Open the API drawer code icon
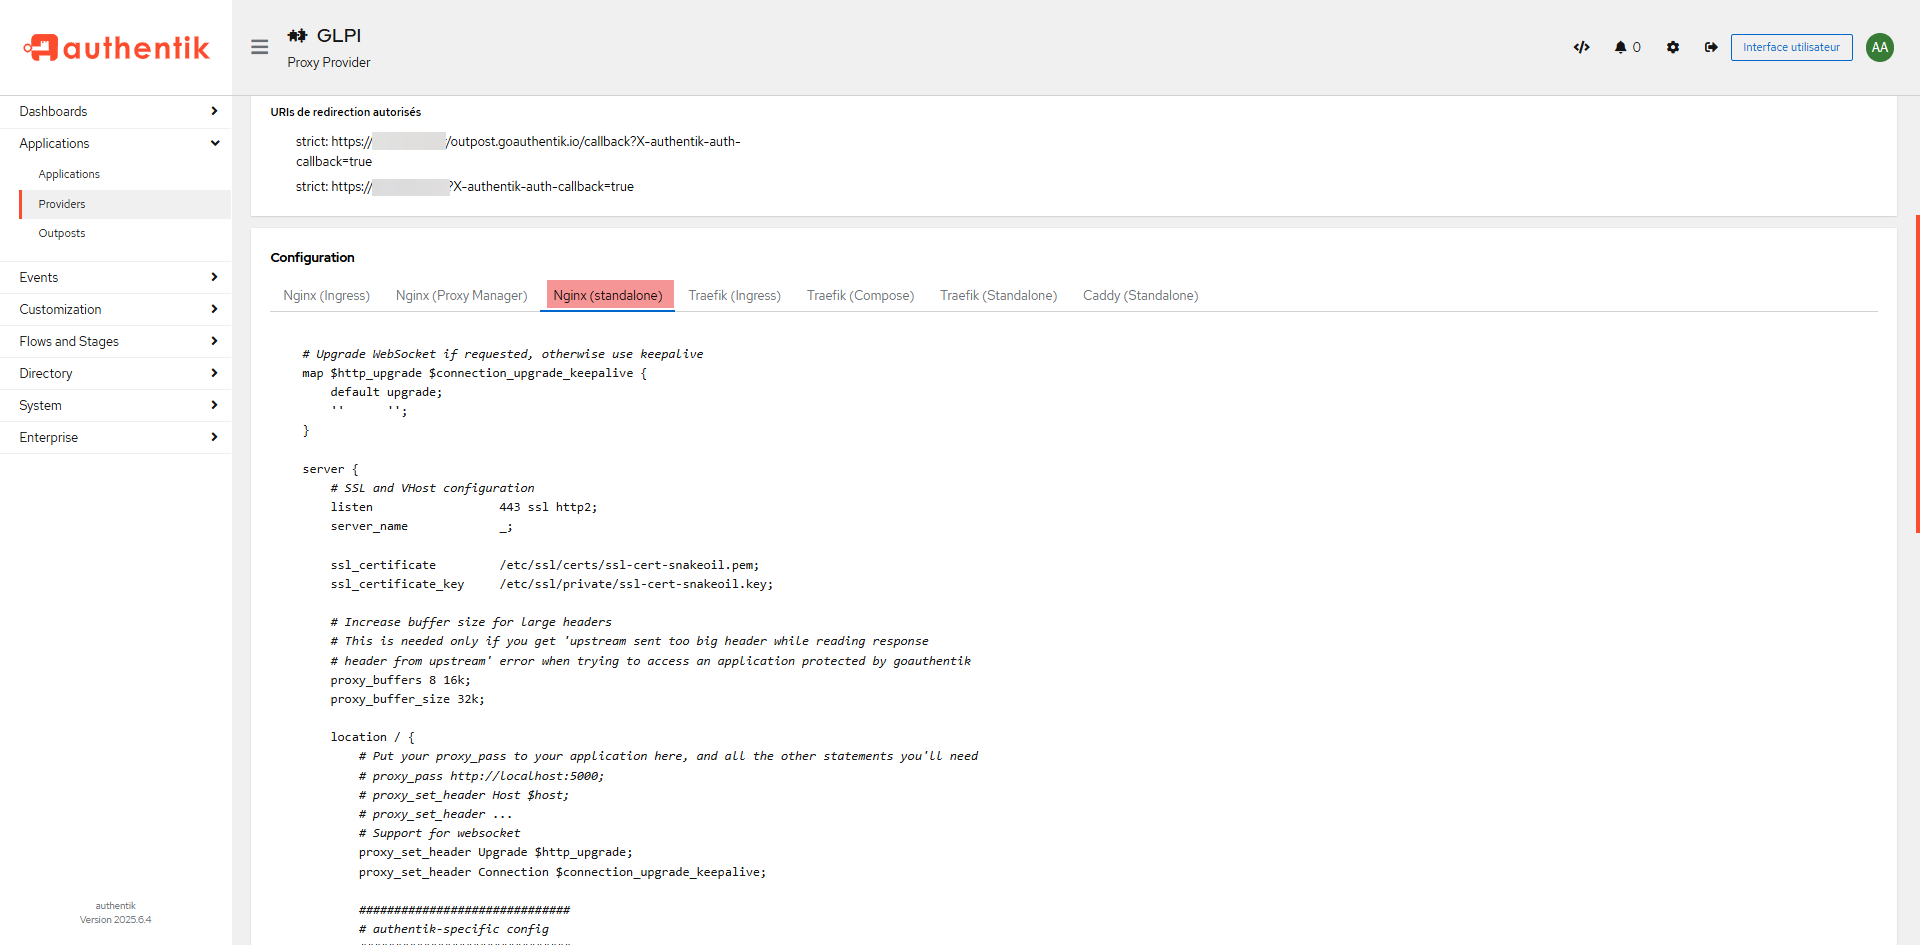Screen dimensions: 1920x945 [x=1581, y=47]
